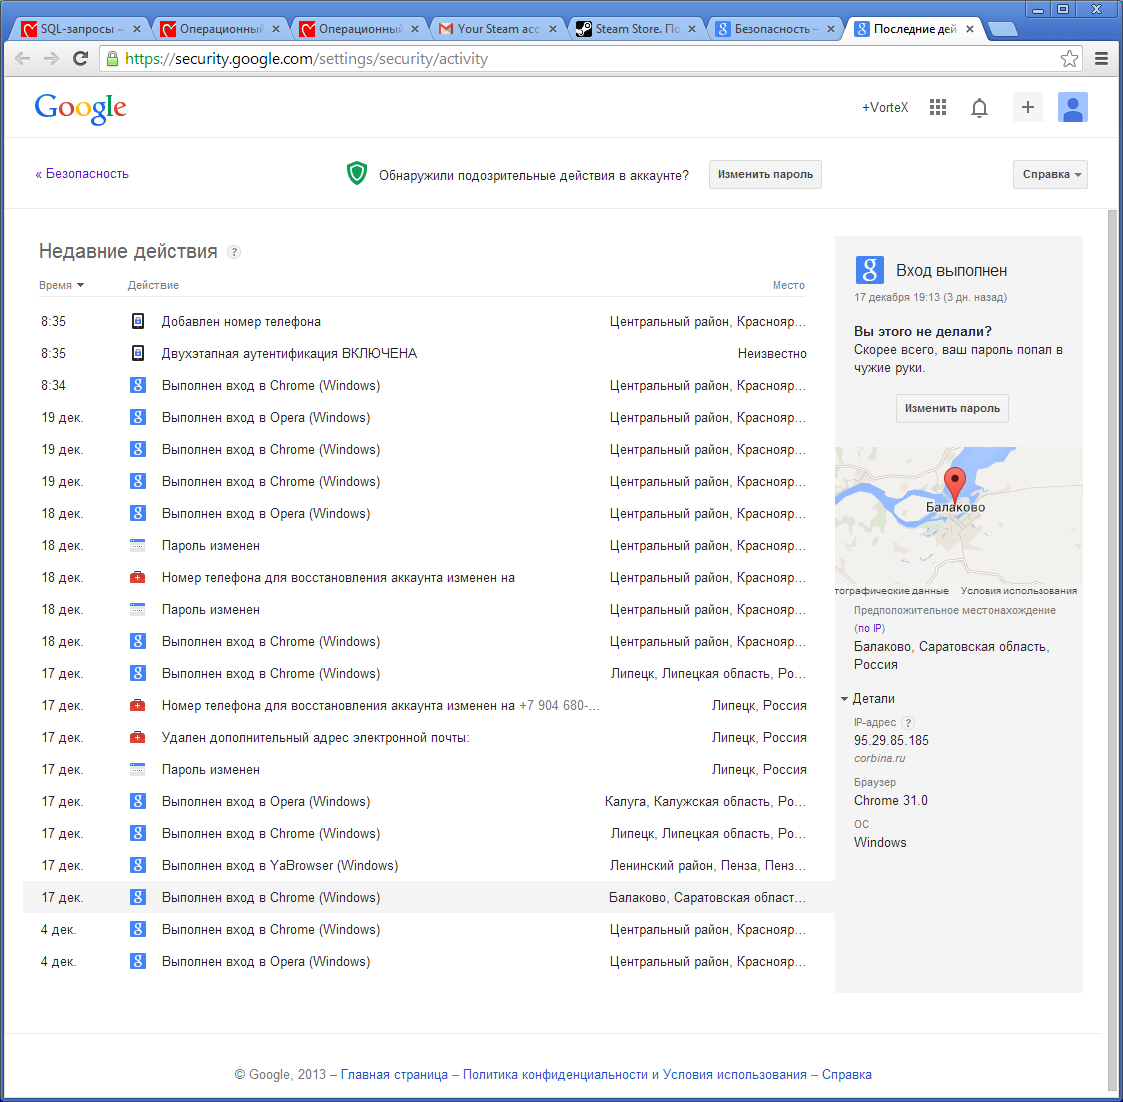Click the red map pin on Балаково
The height and width of the screenshot is (1102, 1123).
[955, 484]
